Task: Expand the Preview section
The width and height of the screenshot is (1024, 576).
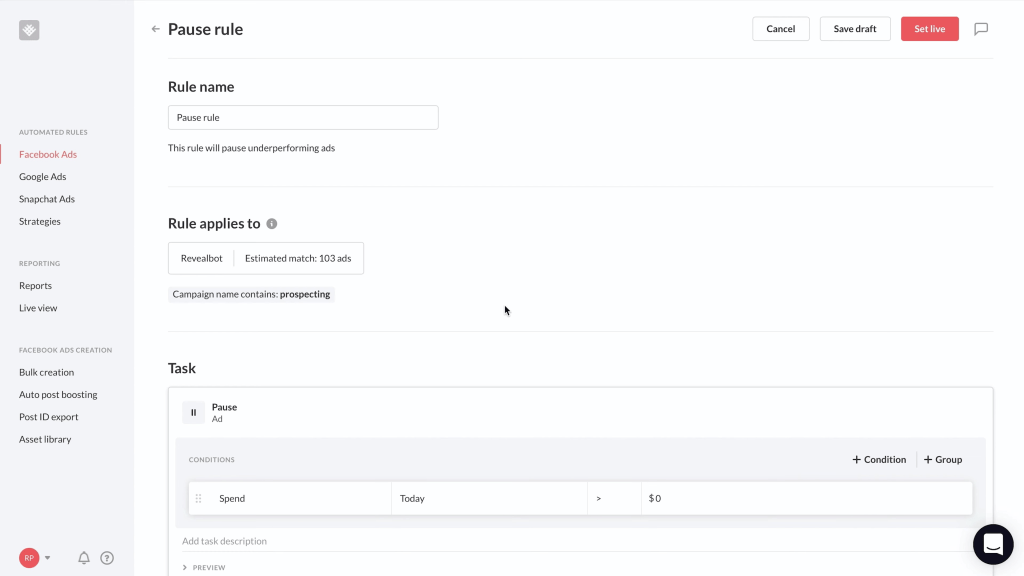Action: [x=204, y=567]
